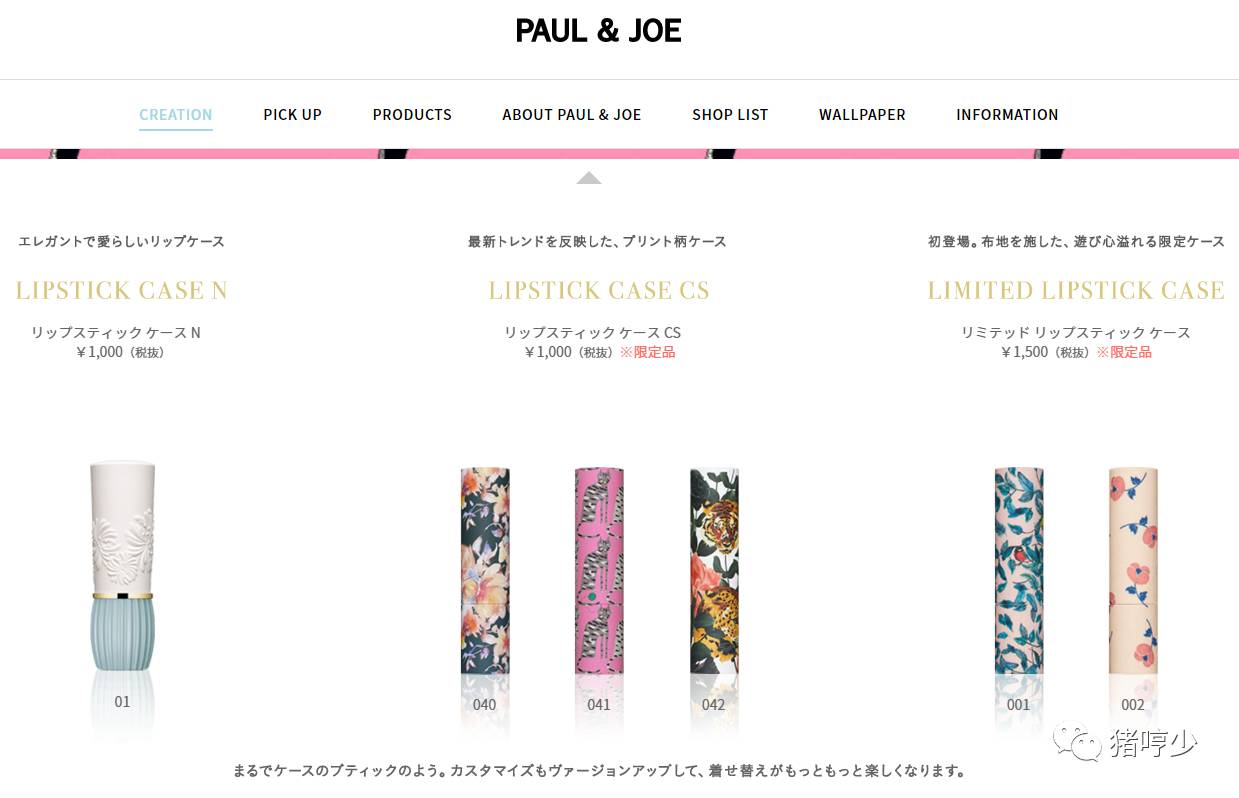Screen dimensions: 1239x798
Task: Click the pink banner strip
Action: click(619, 154)
